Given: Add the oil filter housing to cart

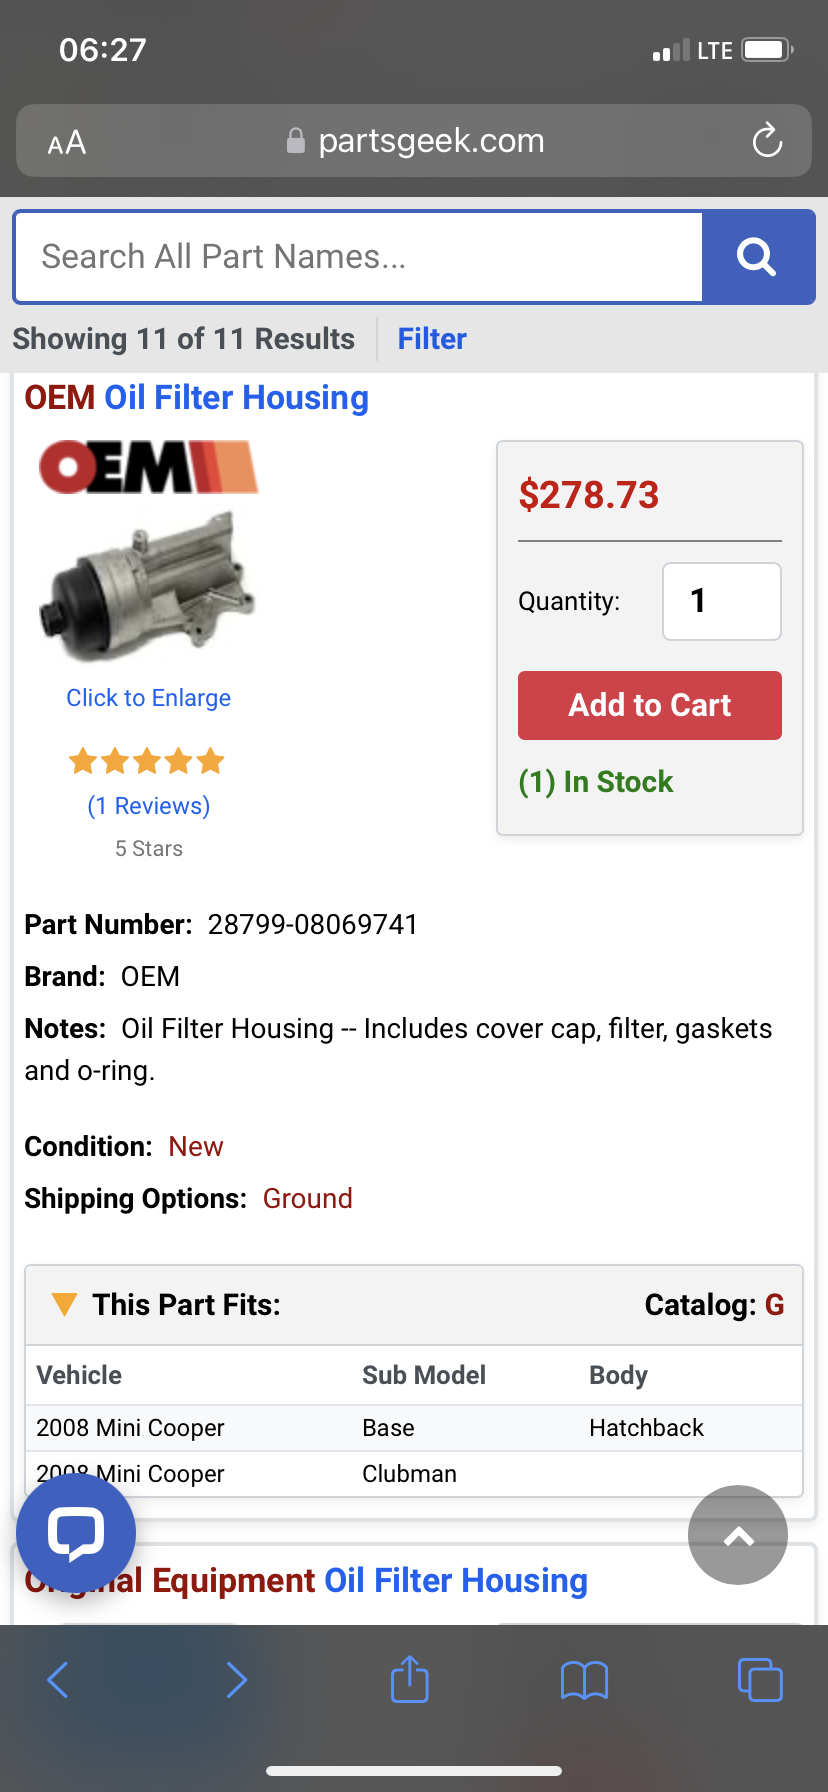Looking at the screenshot, I should 649,705.
